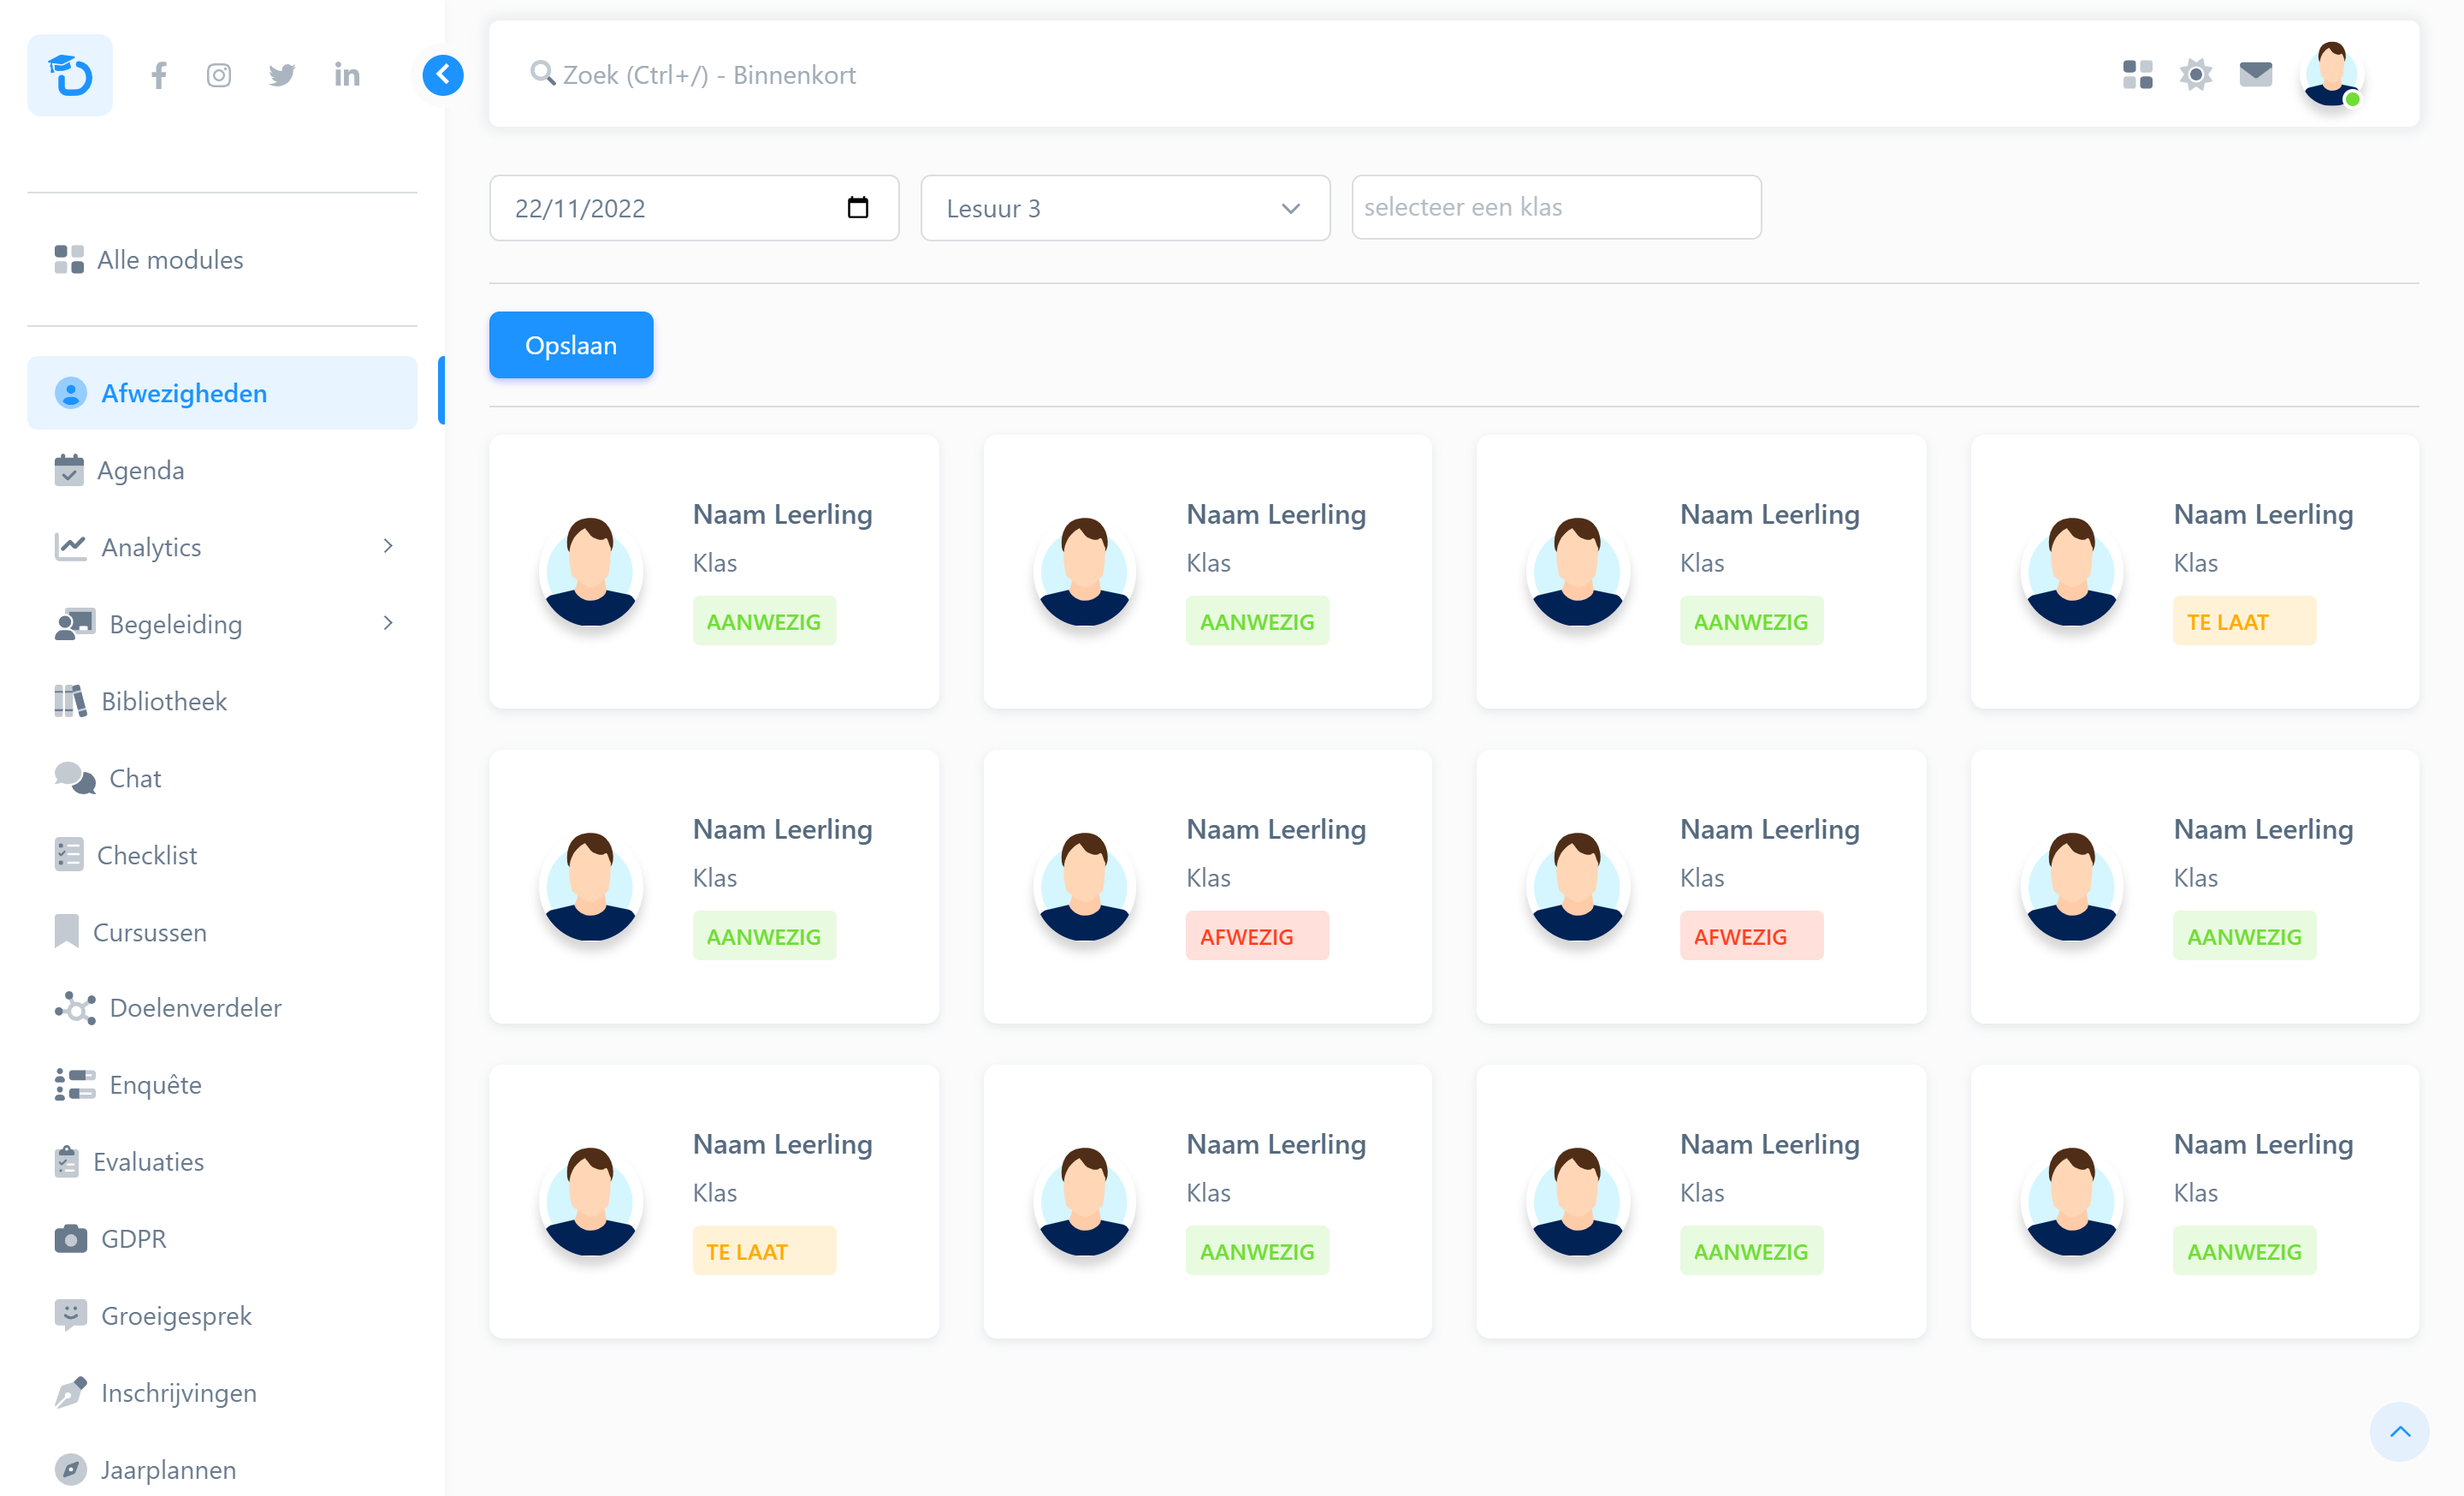2464x1496 pixels.
Task: Click the Enquête list icon
Action: click(x=75, y=1085)
